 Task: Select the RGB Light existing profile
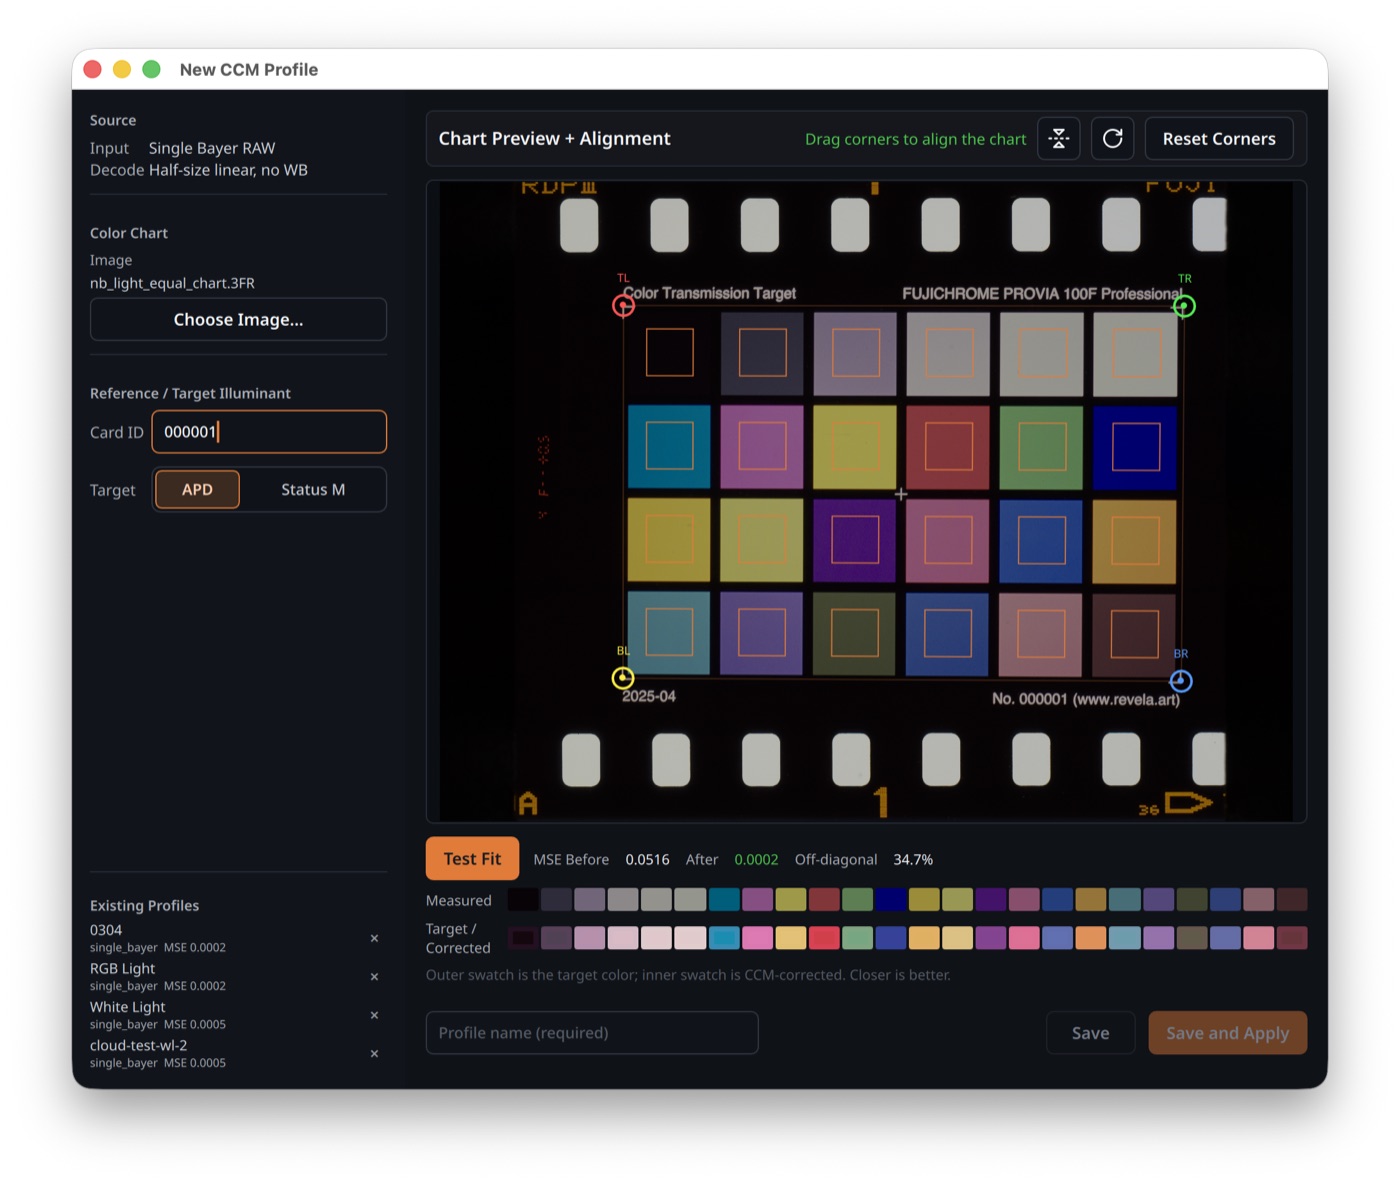(x=158, y=977)
